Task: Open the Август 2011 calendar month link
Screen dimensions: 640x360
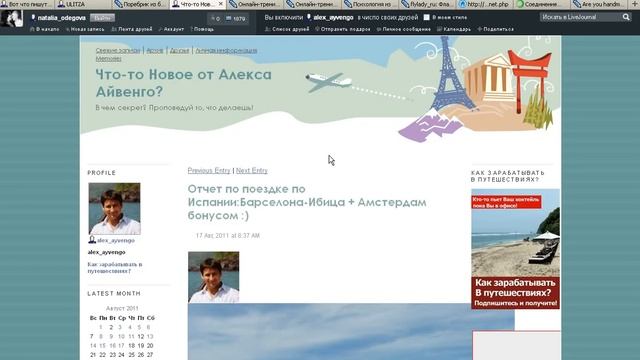Action: tap(122, 308)
